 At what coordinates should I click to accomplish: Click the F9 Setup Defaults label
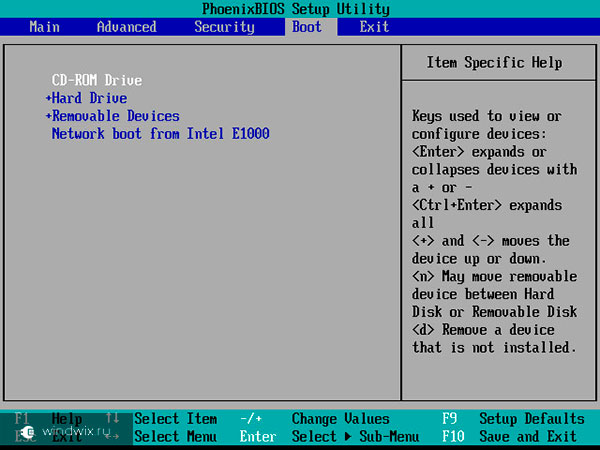click(514, 418)
